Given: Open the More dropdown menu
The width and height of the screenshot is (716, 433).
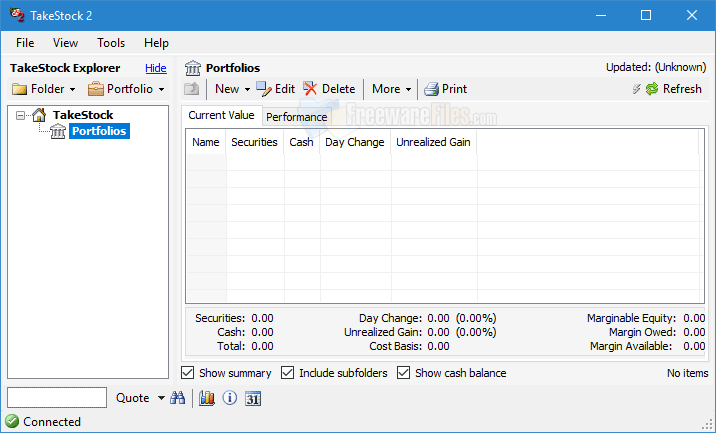Looking at the screenshot, I should coord(391,89).
